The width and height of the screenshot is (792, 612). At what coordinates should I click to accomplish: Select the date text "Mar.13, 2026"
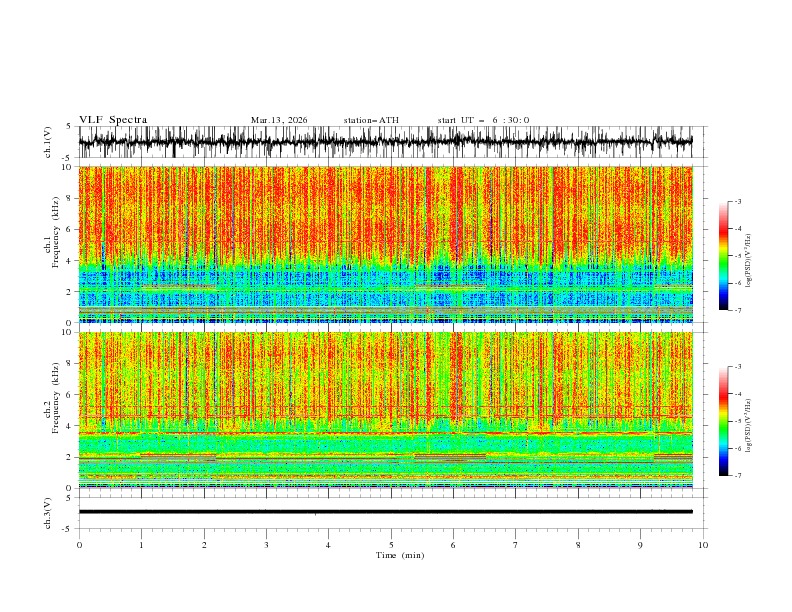coord(279,120)
